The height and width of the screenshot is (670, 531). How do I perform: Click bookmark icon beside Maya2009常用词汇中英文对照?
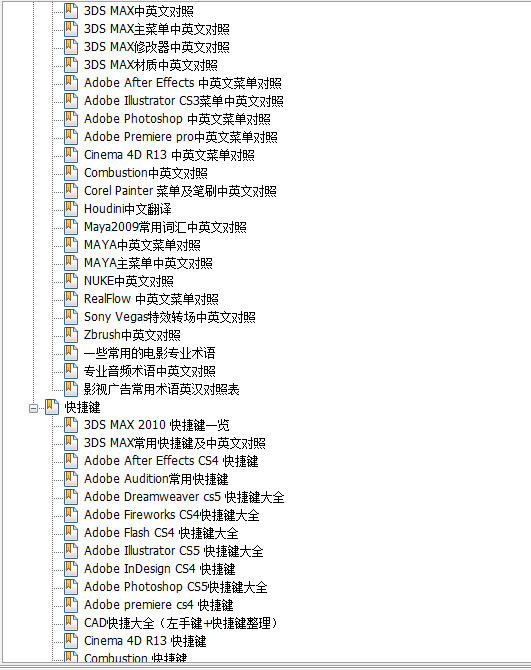coord(71,227)
